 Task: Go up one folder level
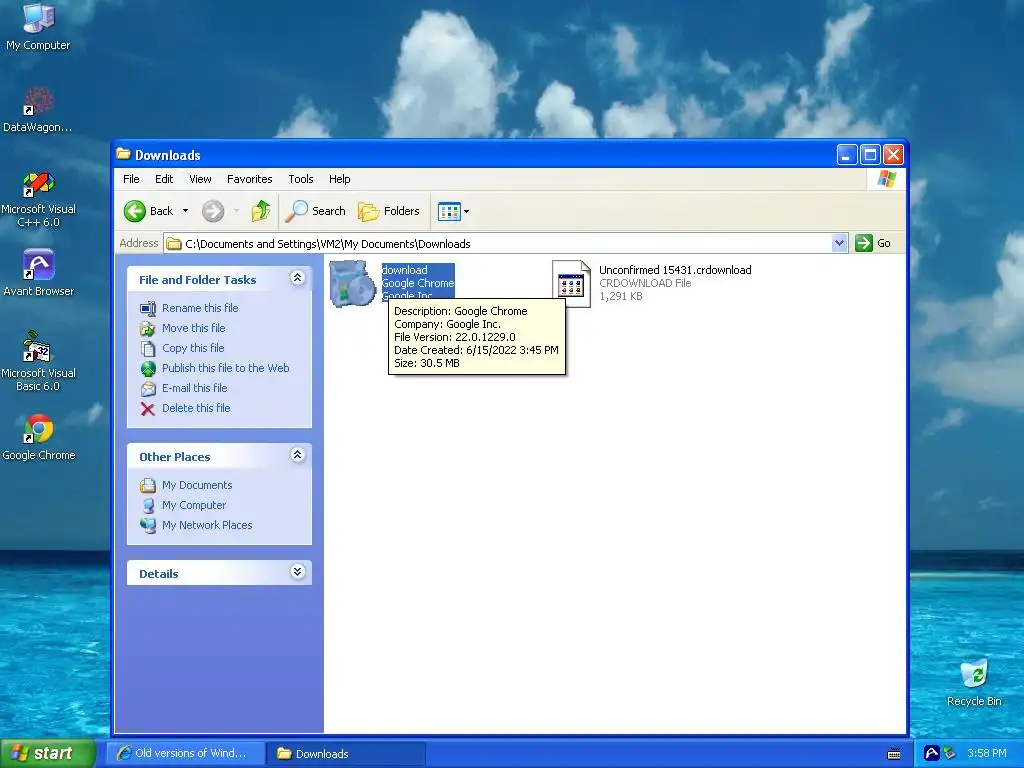[x=261, y=211]
